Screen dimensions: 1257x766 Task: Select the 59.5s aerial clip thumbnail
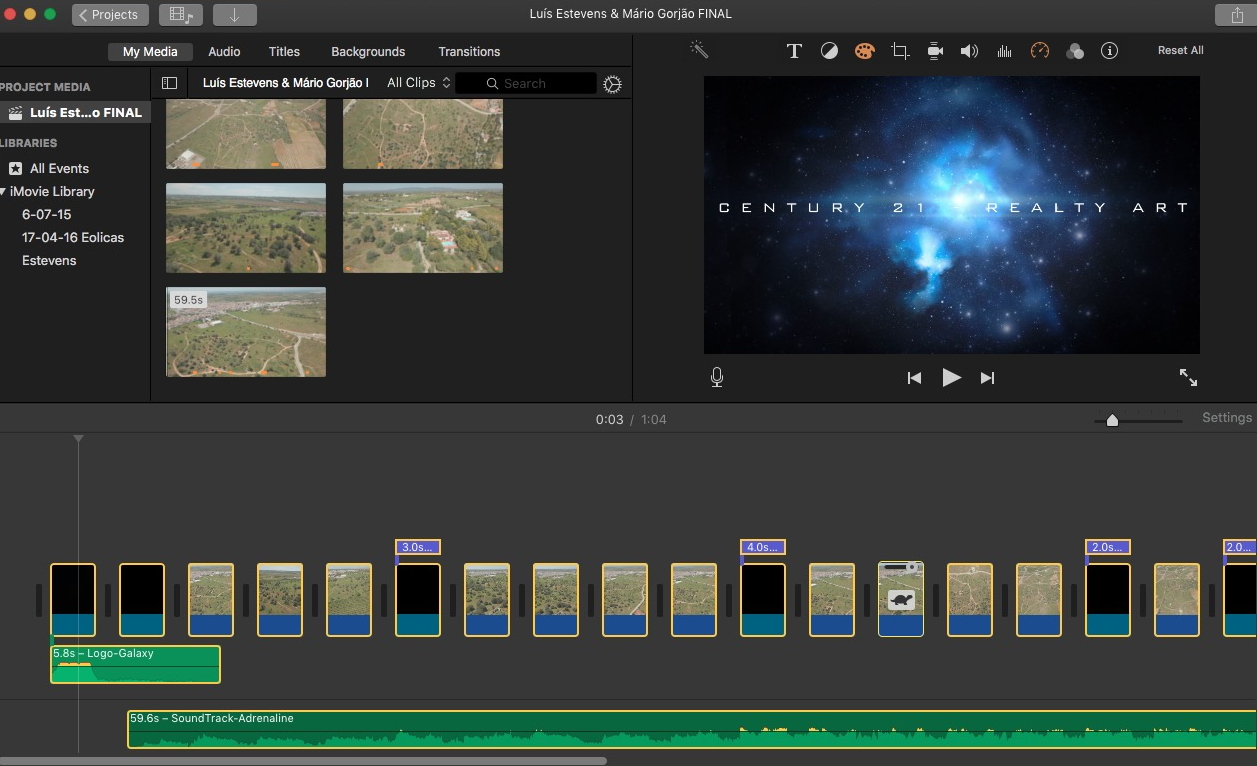(x=246, y=332)
